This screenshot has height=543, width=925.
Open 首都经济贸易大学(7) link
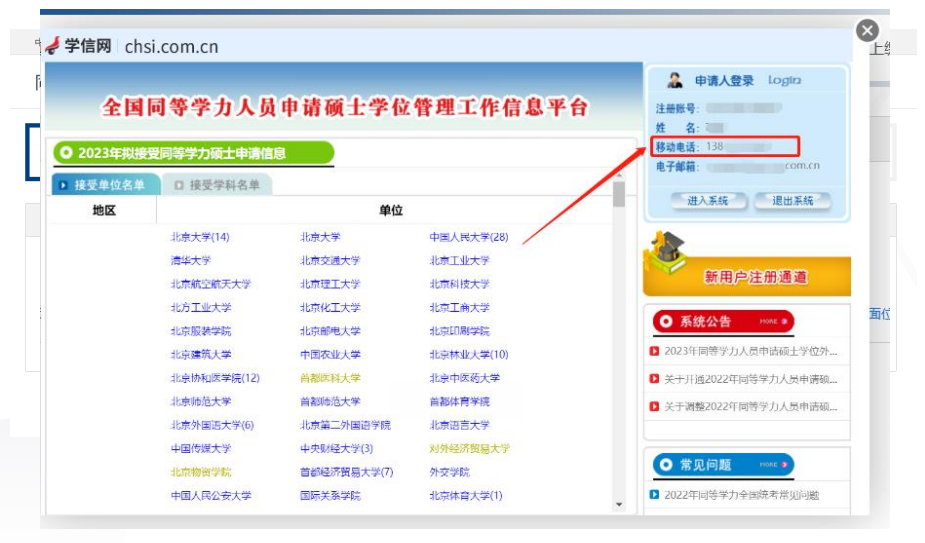pyautogui.click(x=347, y=472)
